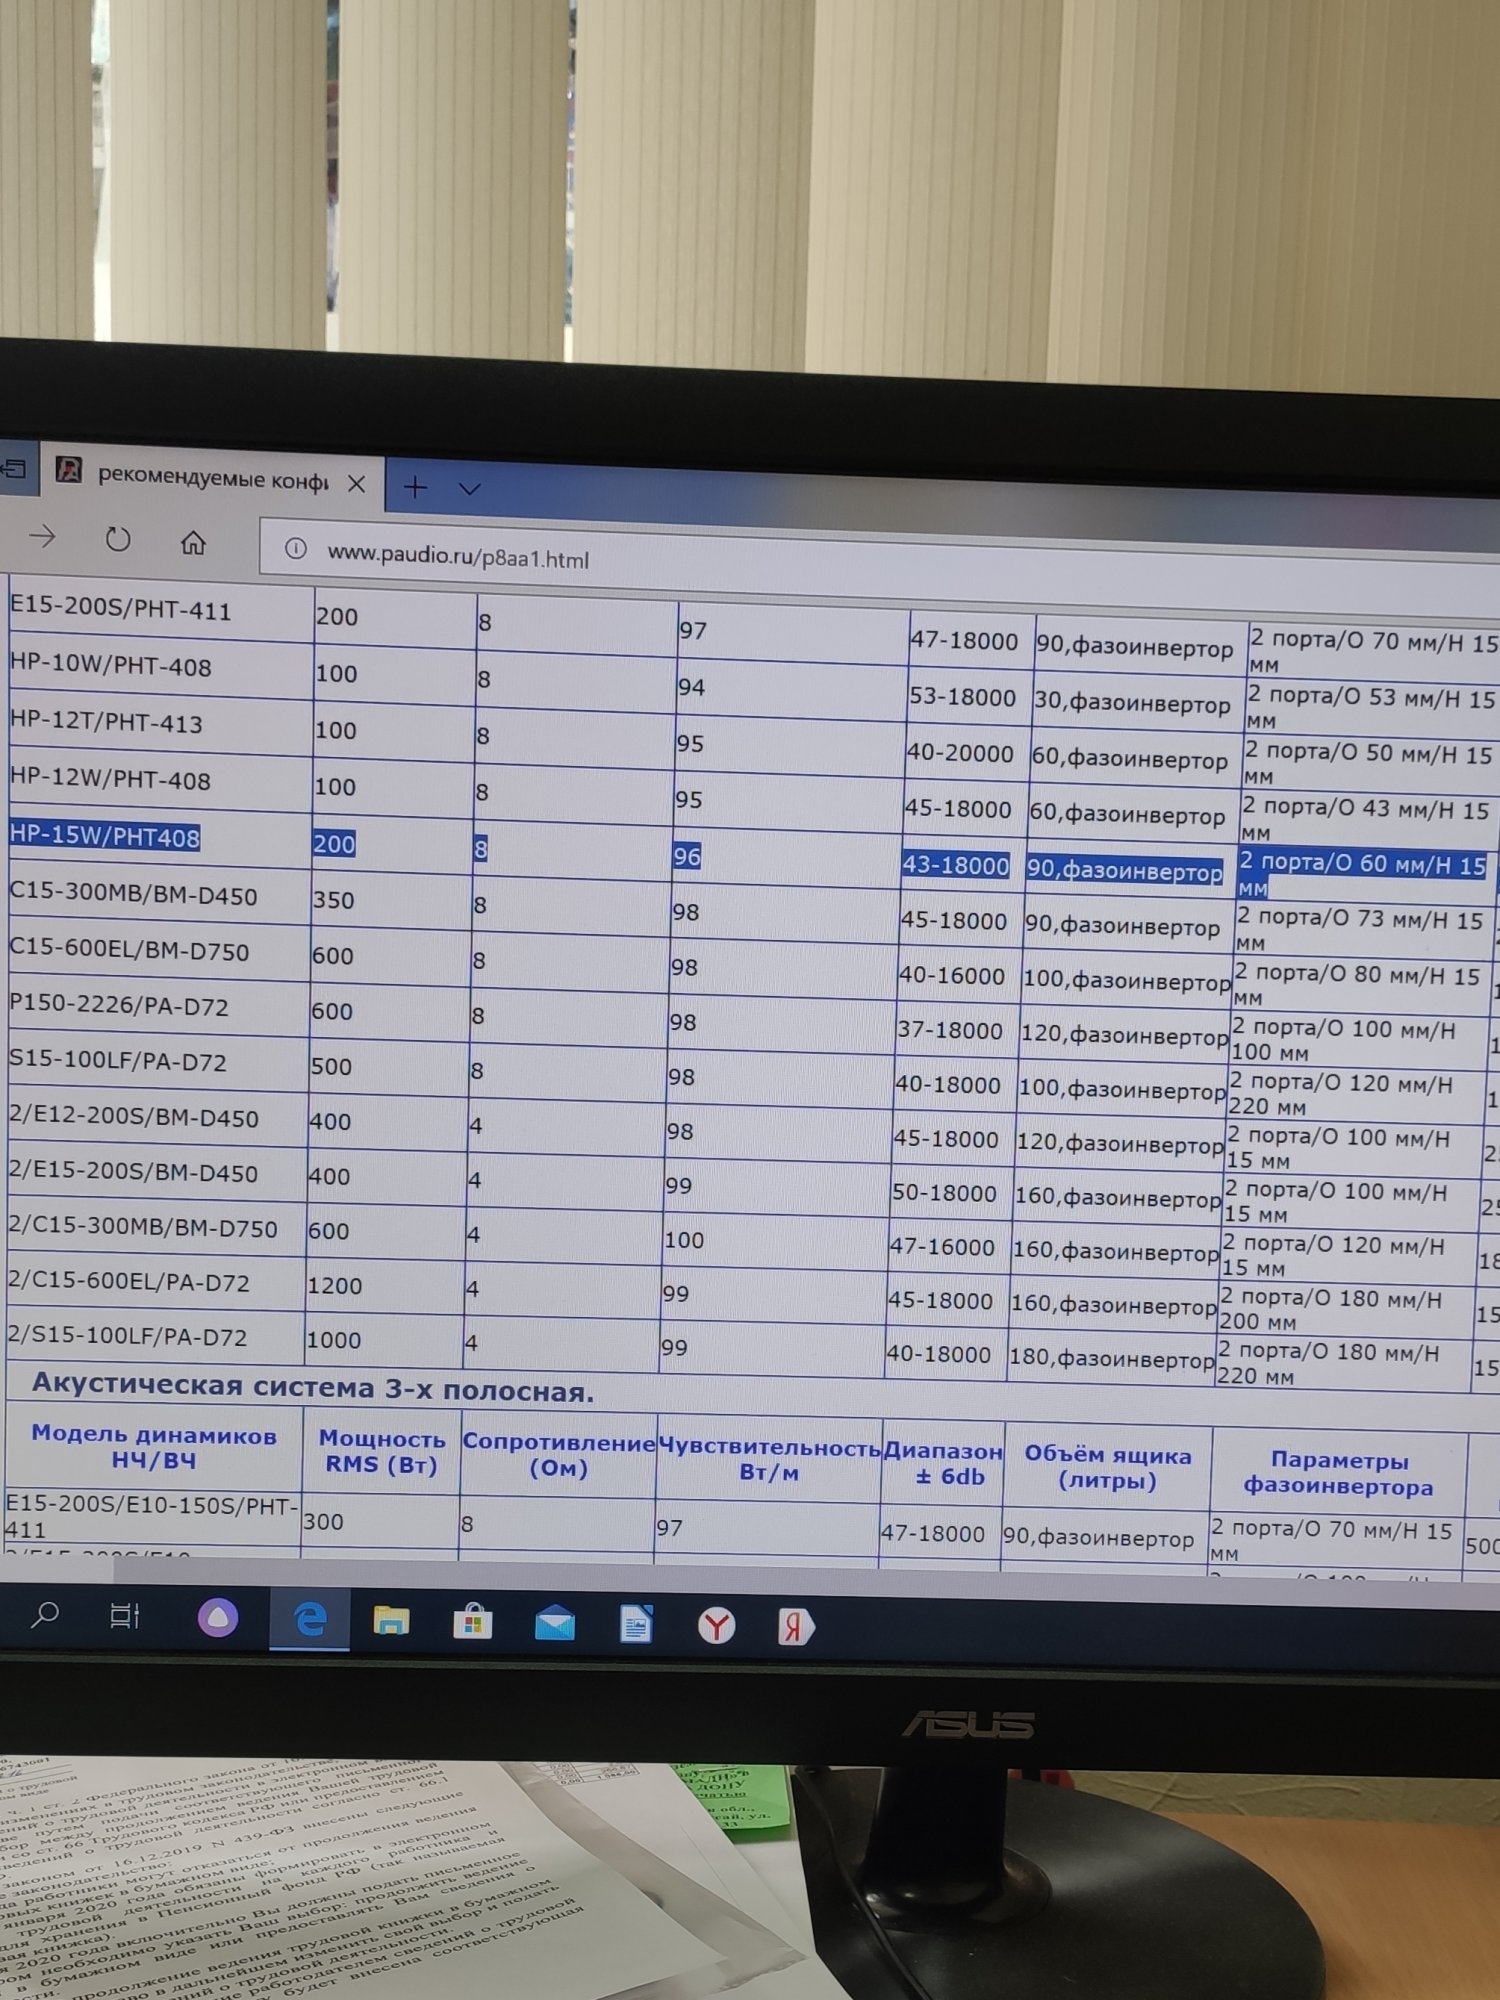Click the power value 1200

(x=334, y=1286)
